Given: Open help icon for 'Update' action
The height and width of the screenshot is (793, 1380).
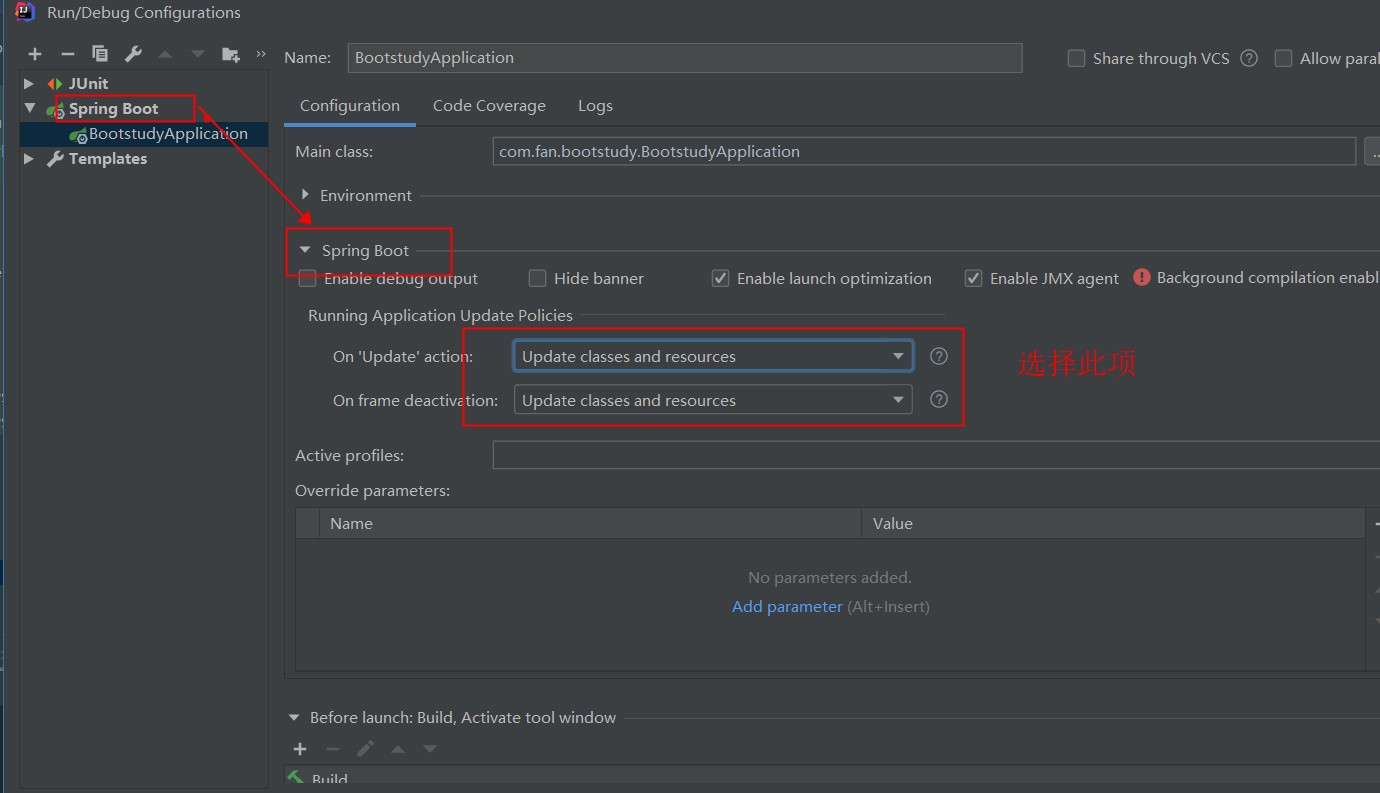Looking at the screenshot, I should click(938, 356).
